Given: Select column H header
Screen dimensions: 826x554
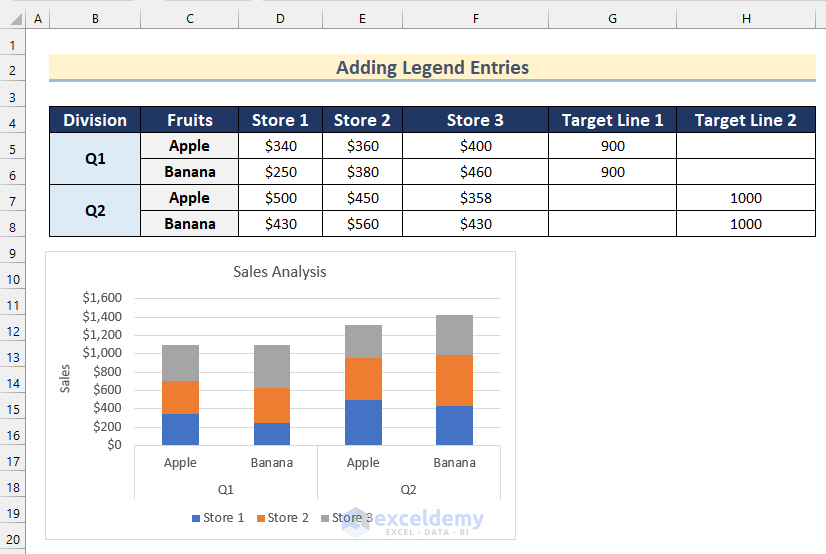Looking at the screenshot, I should click(746, 19).
